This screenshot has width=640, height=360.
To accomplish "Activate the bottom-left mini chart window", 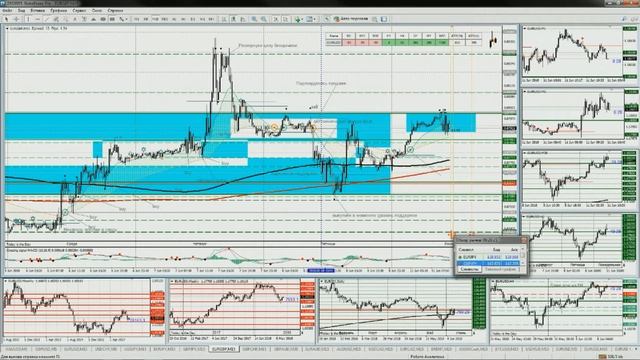I will pos(84,311).
